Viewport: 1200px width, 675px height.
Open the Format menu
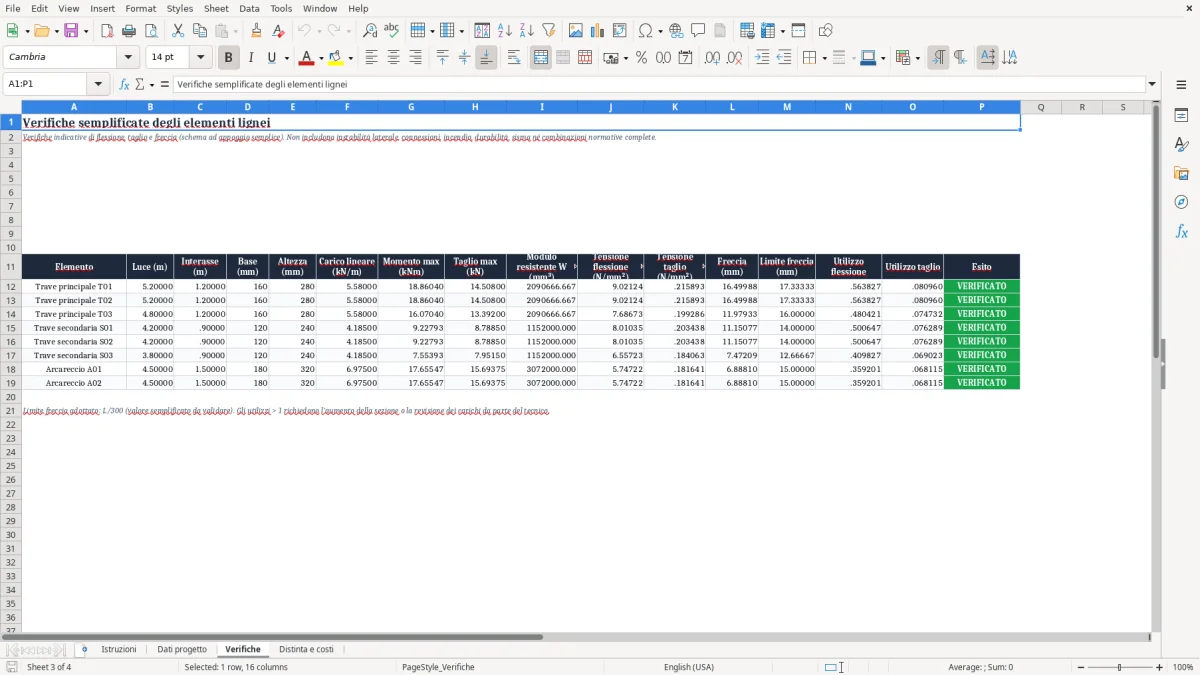(140, 8)
